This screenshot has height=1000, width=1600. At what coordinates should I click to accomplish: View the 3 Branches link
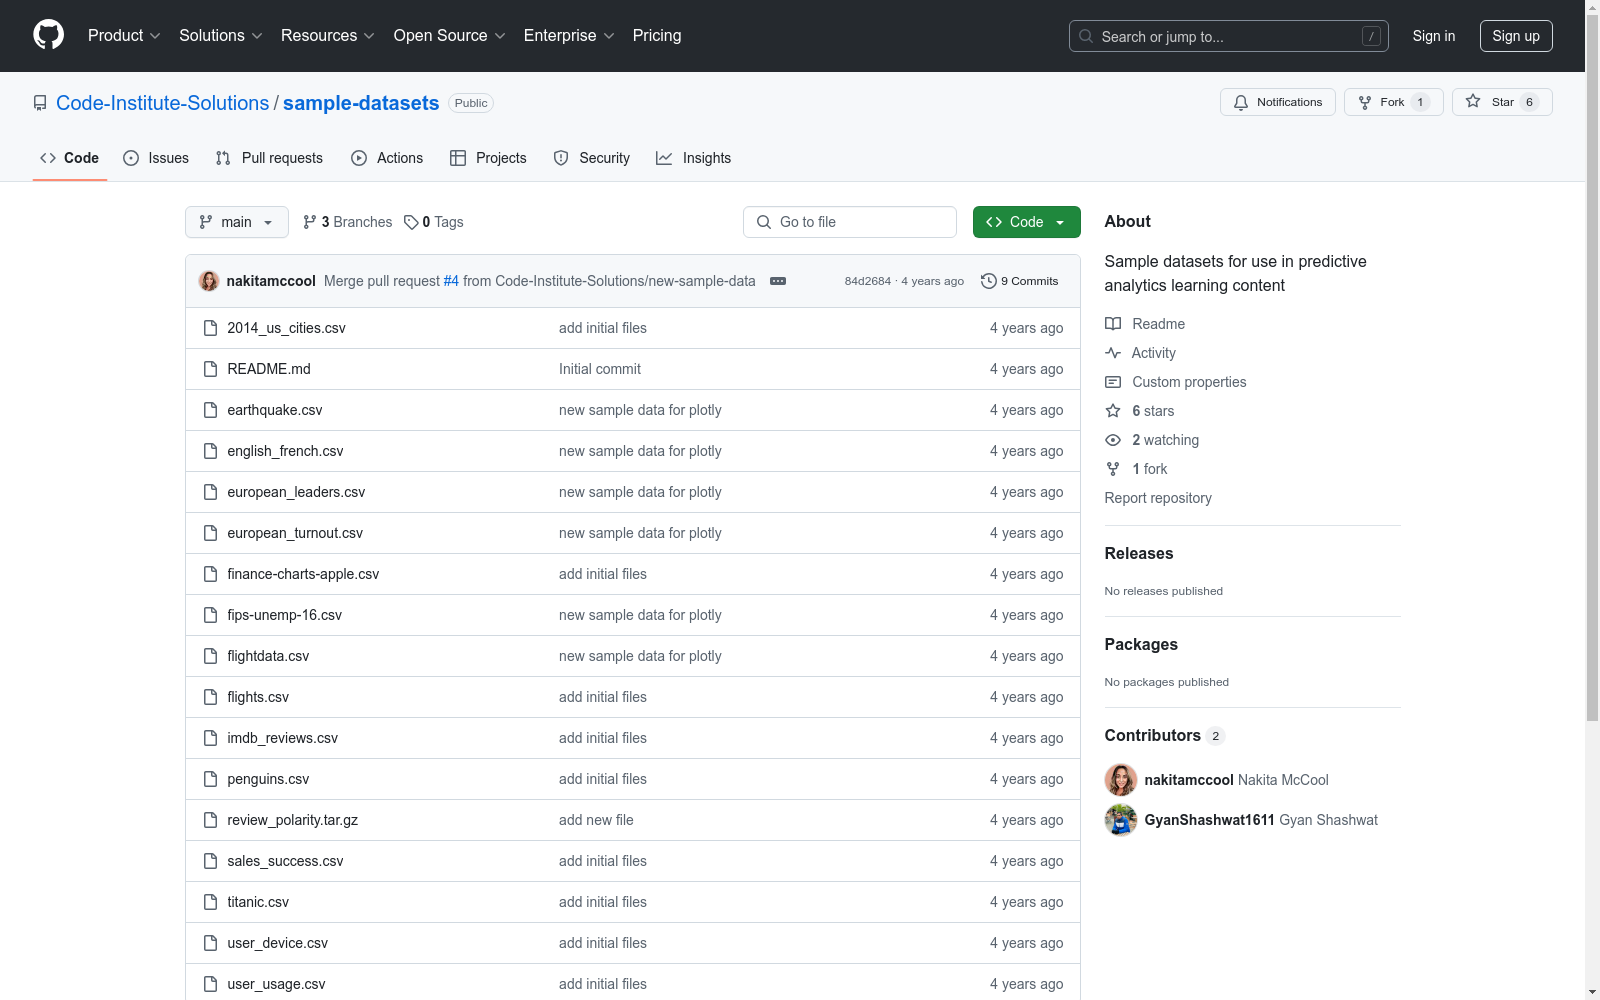point(347,222)
